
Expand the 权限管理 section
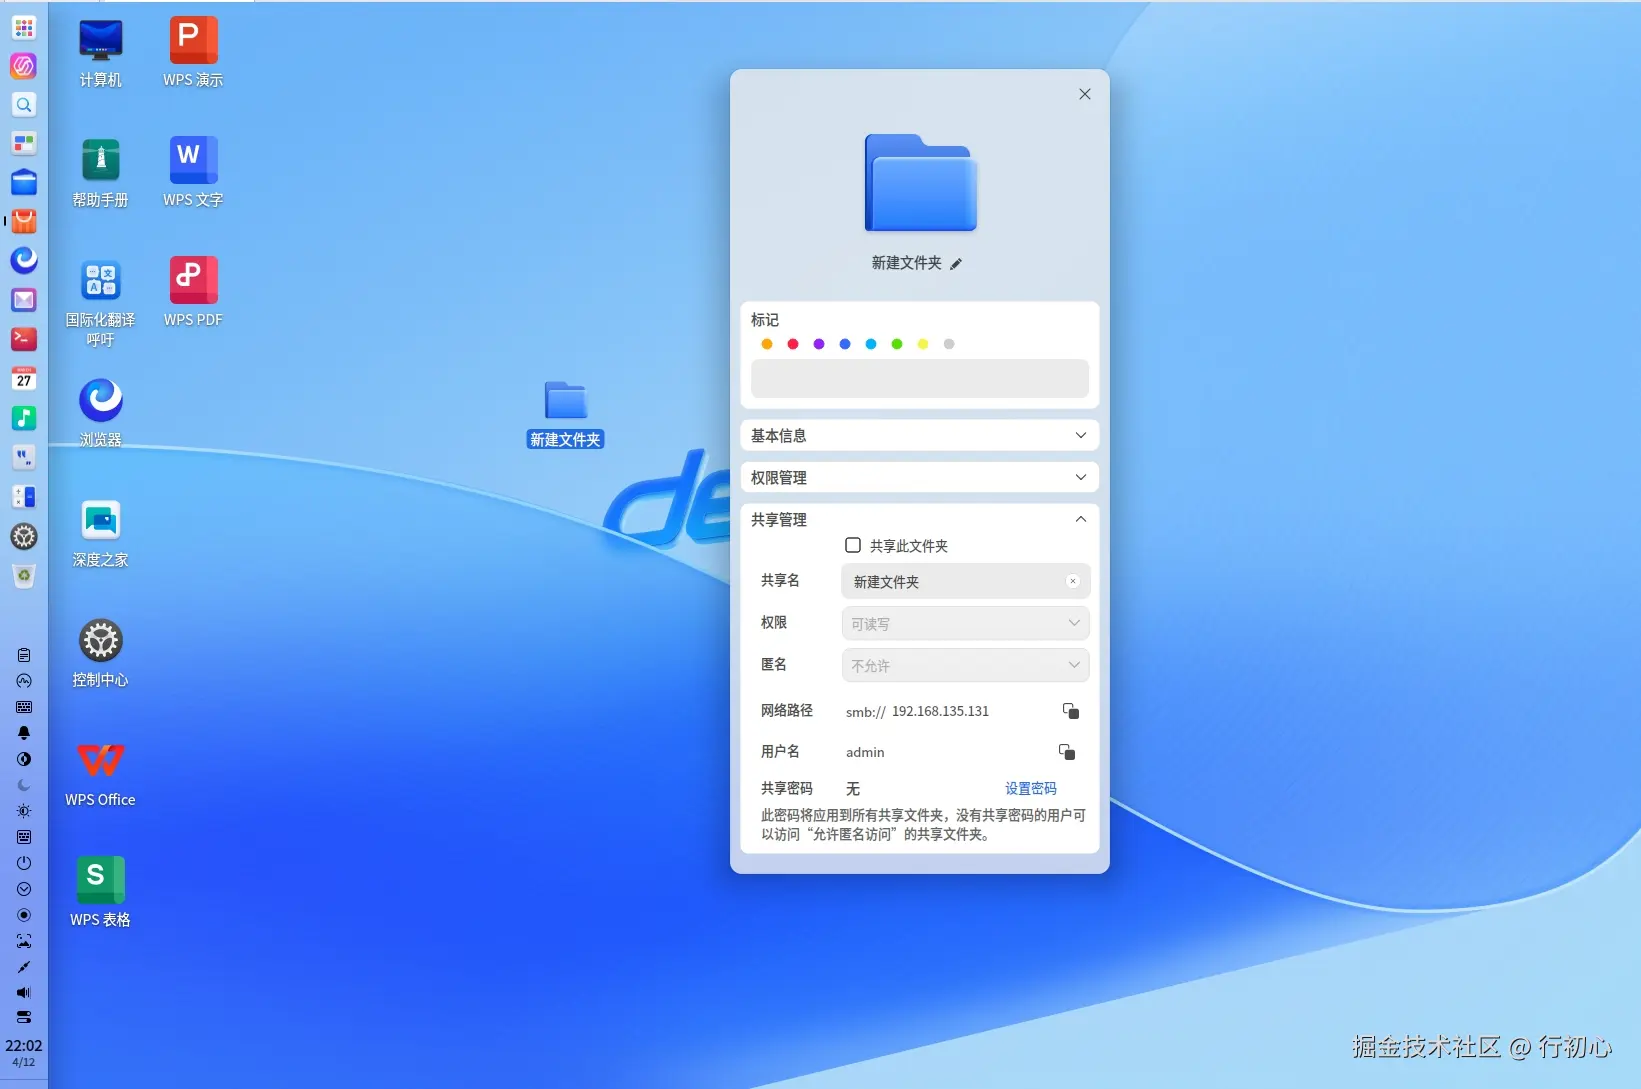920,477
